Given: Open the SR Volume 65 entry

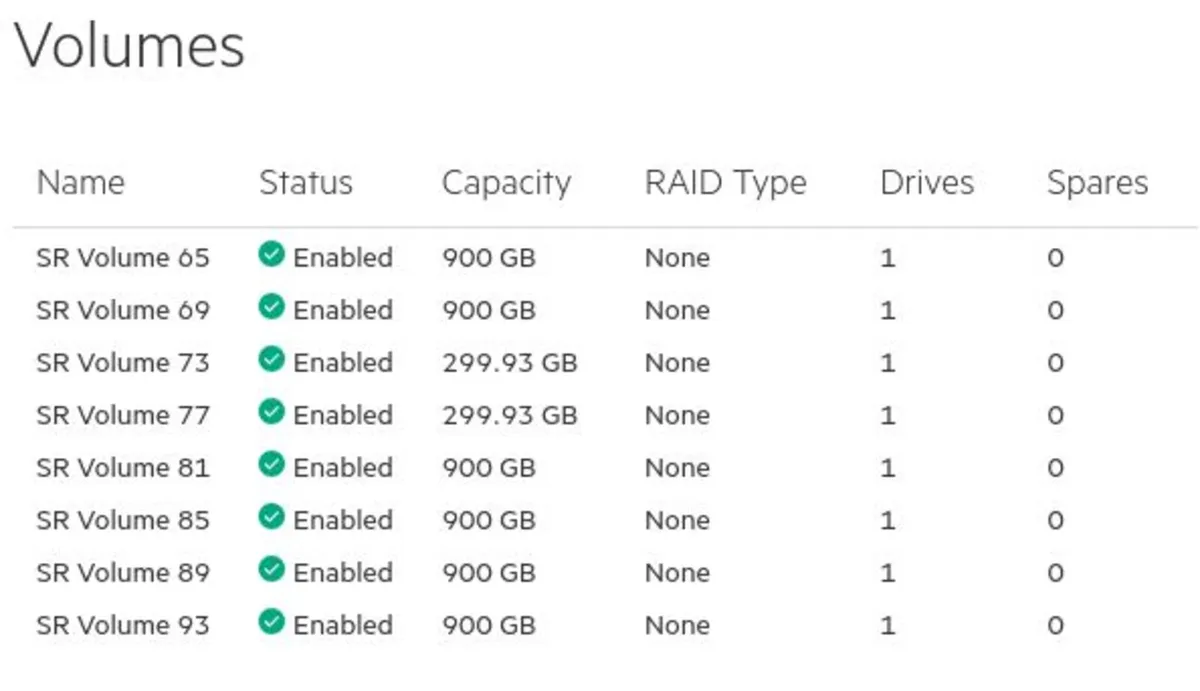Looking at the screenshot, I should pos(122,257).
